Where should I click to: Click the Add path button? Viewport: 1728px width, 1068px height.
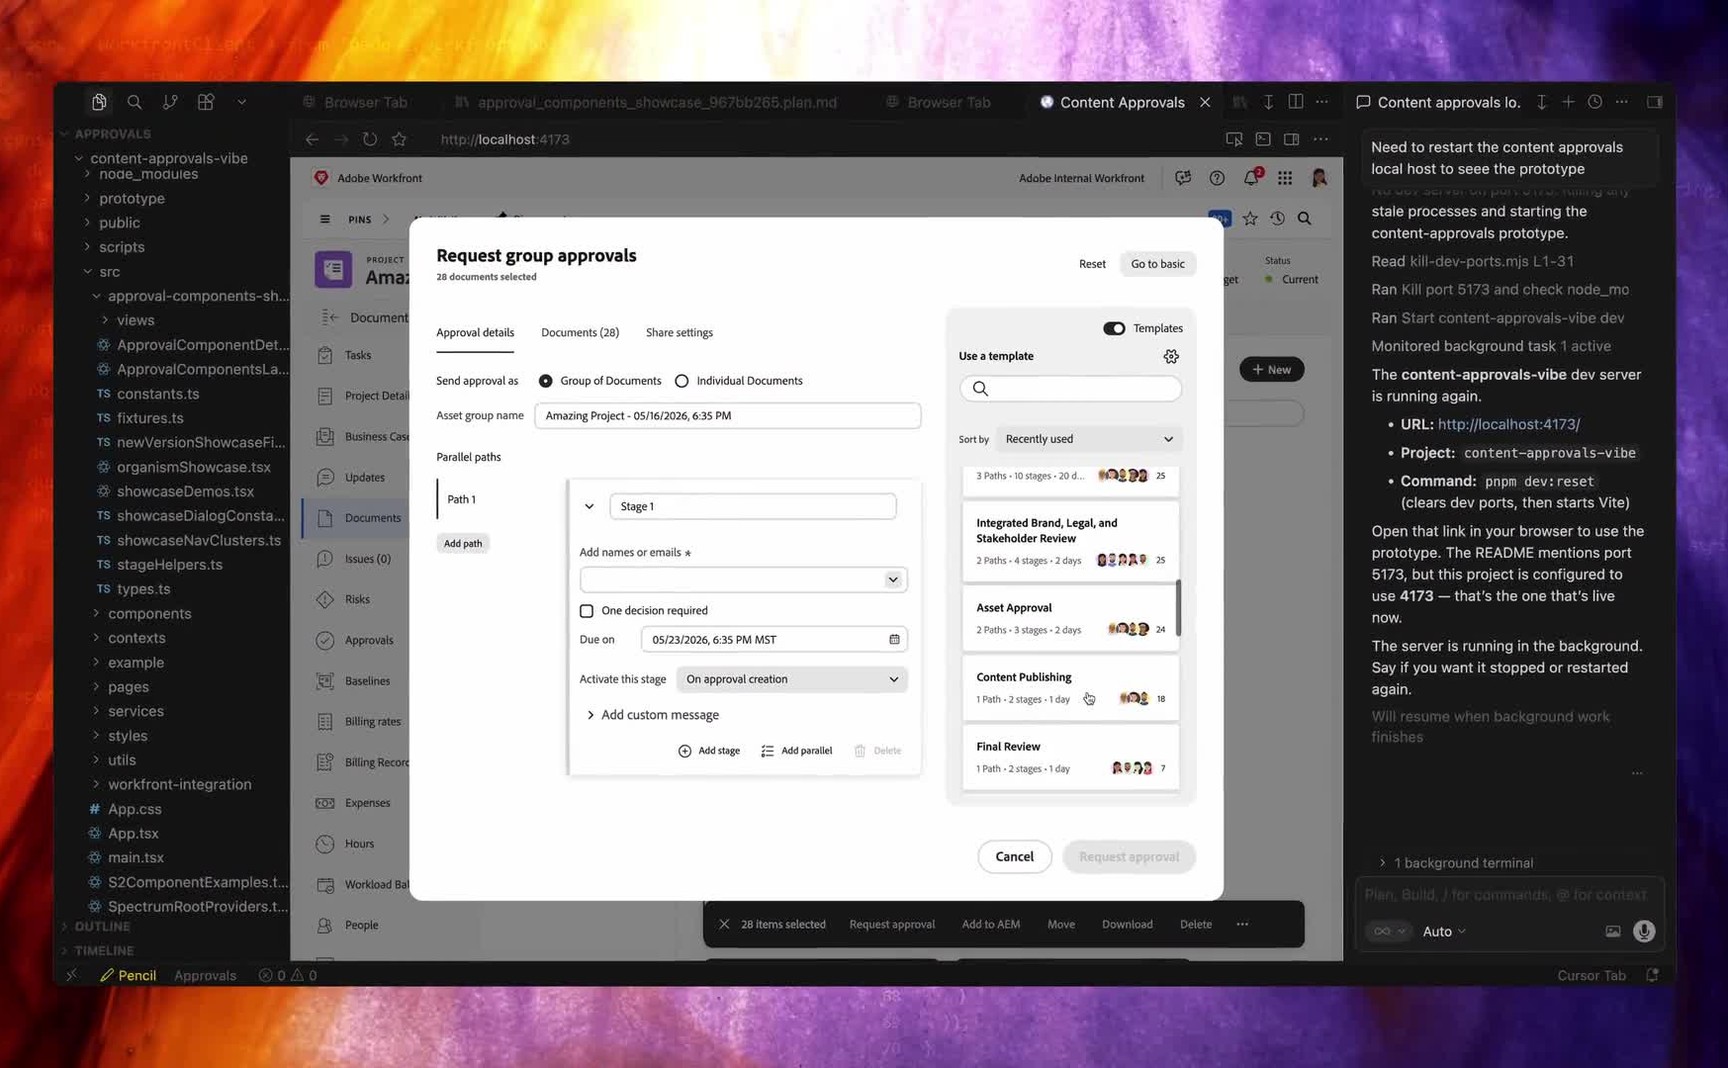tap(463, 543)
